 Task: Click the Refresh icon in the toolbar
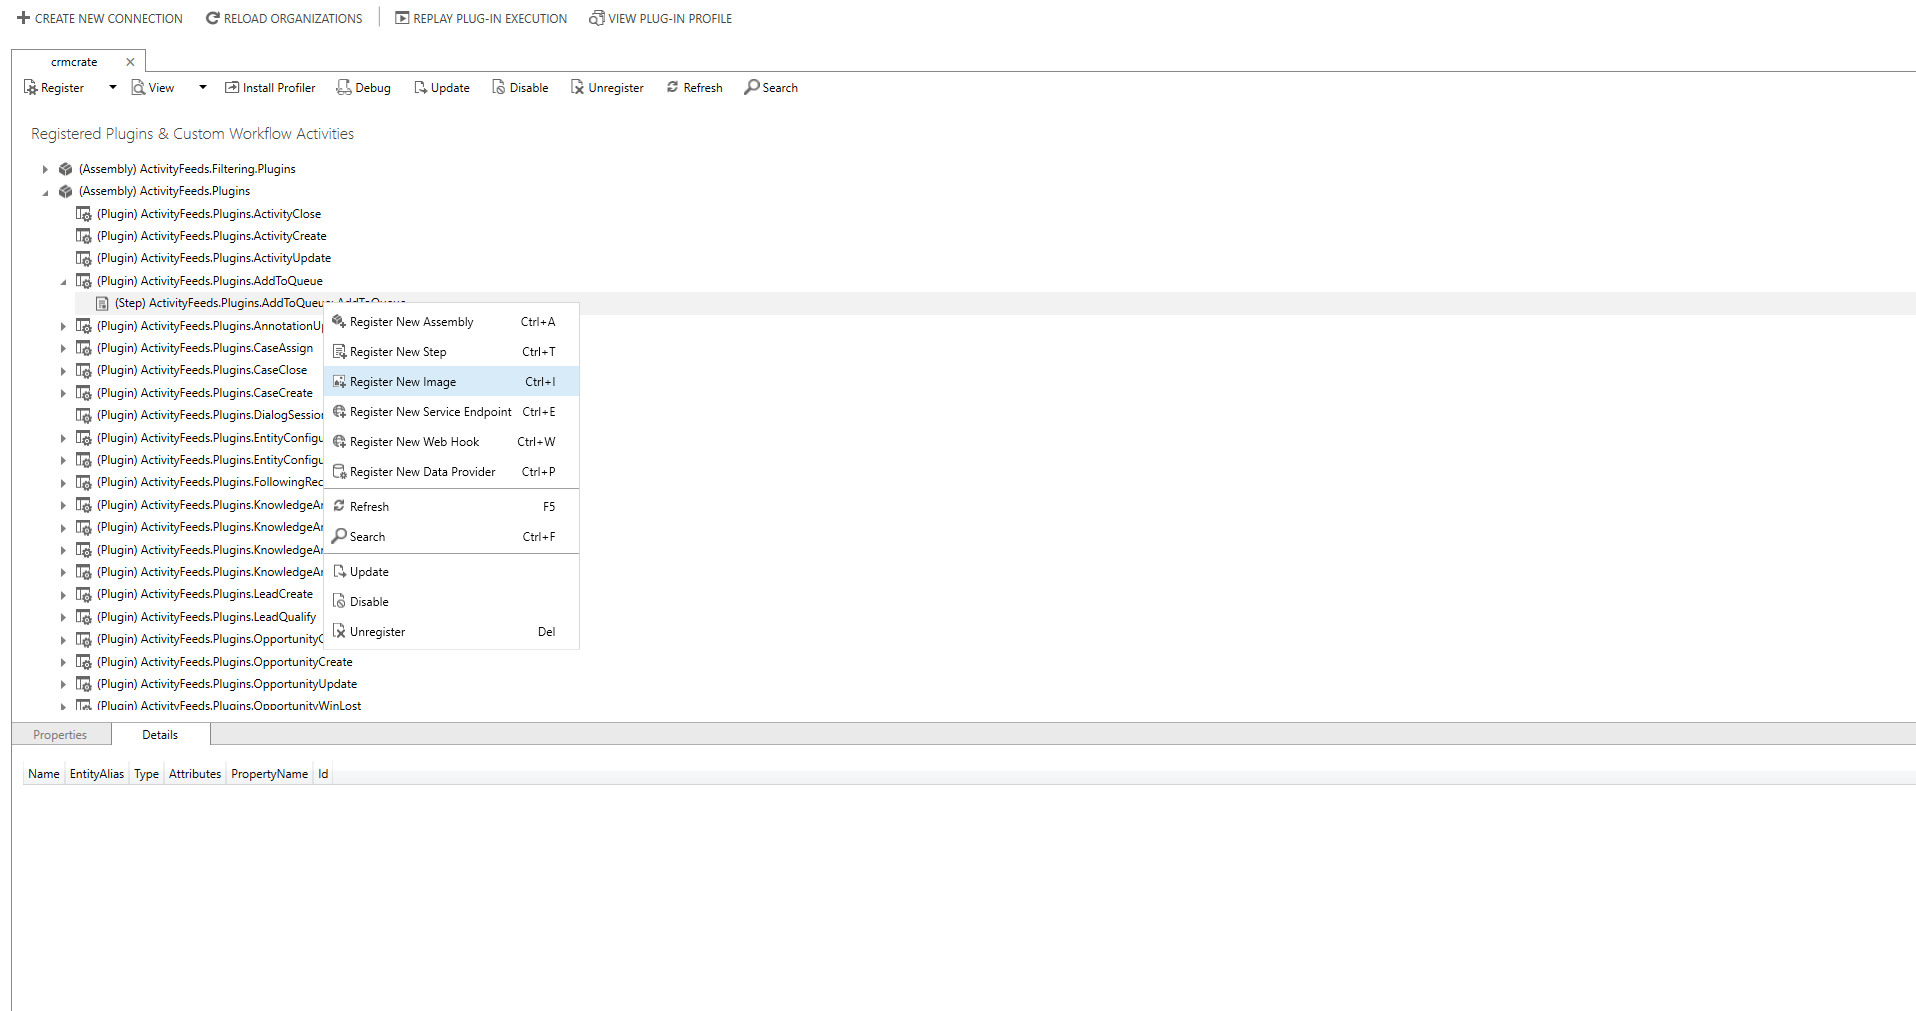click(x=672, y=87)
